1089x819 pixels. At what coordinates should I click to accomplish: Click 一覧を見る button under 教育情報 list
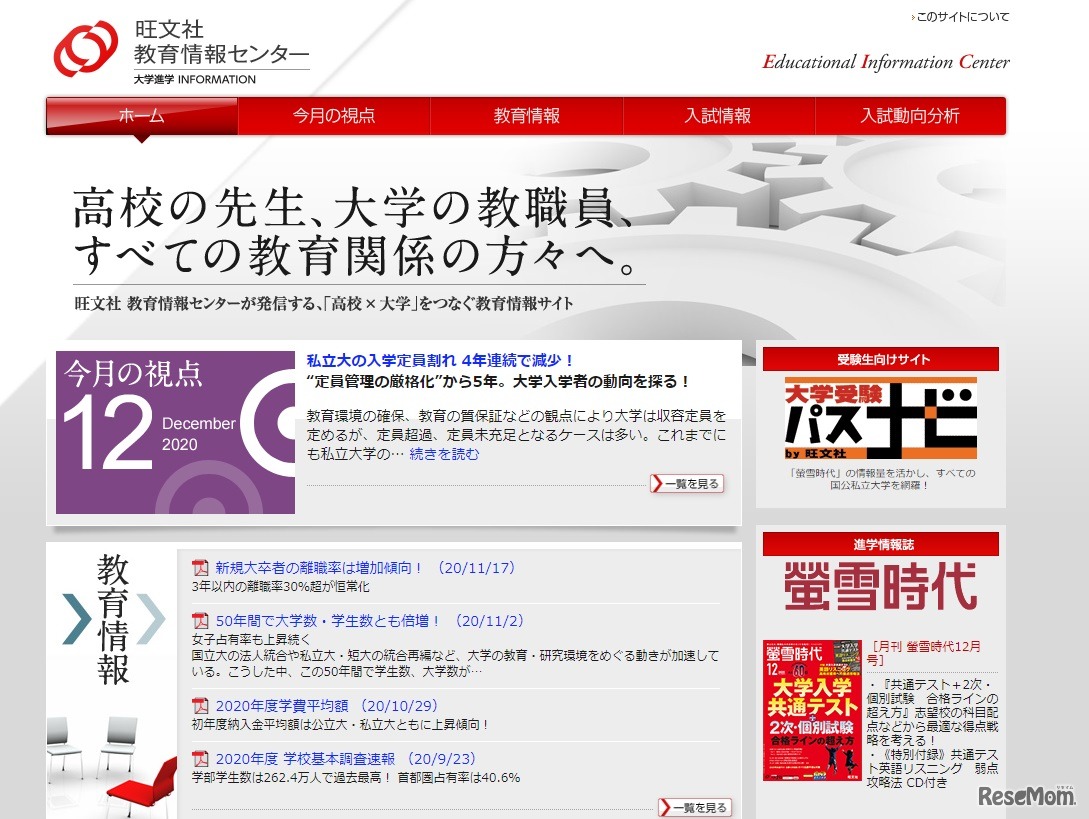(695, 807)
